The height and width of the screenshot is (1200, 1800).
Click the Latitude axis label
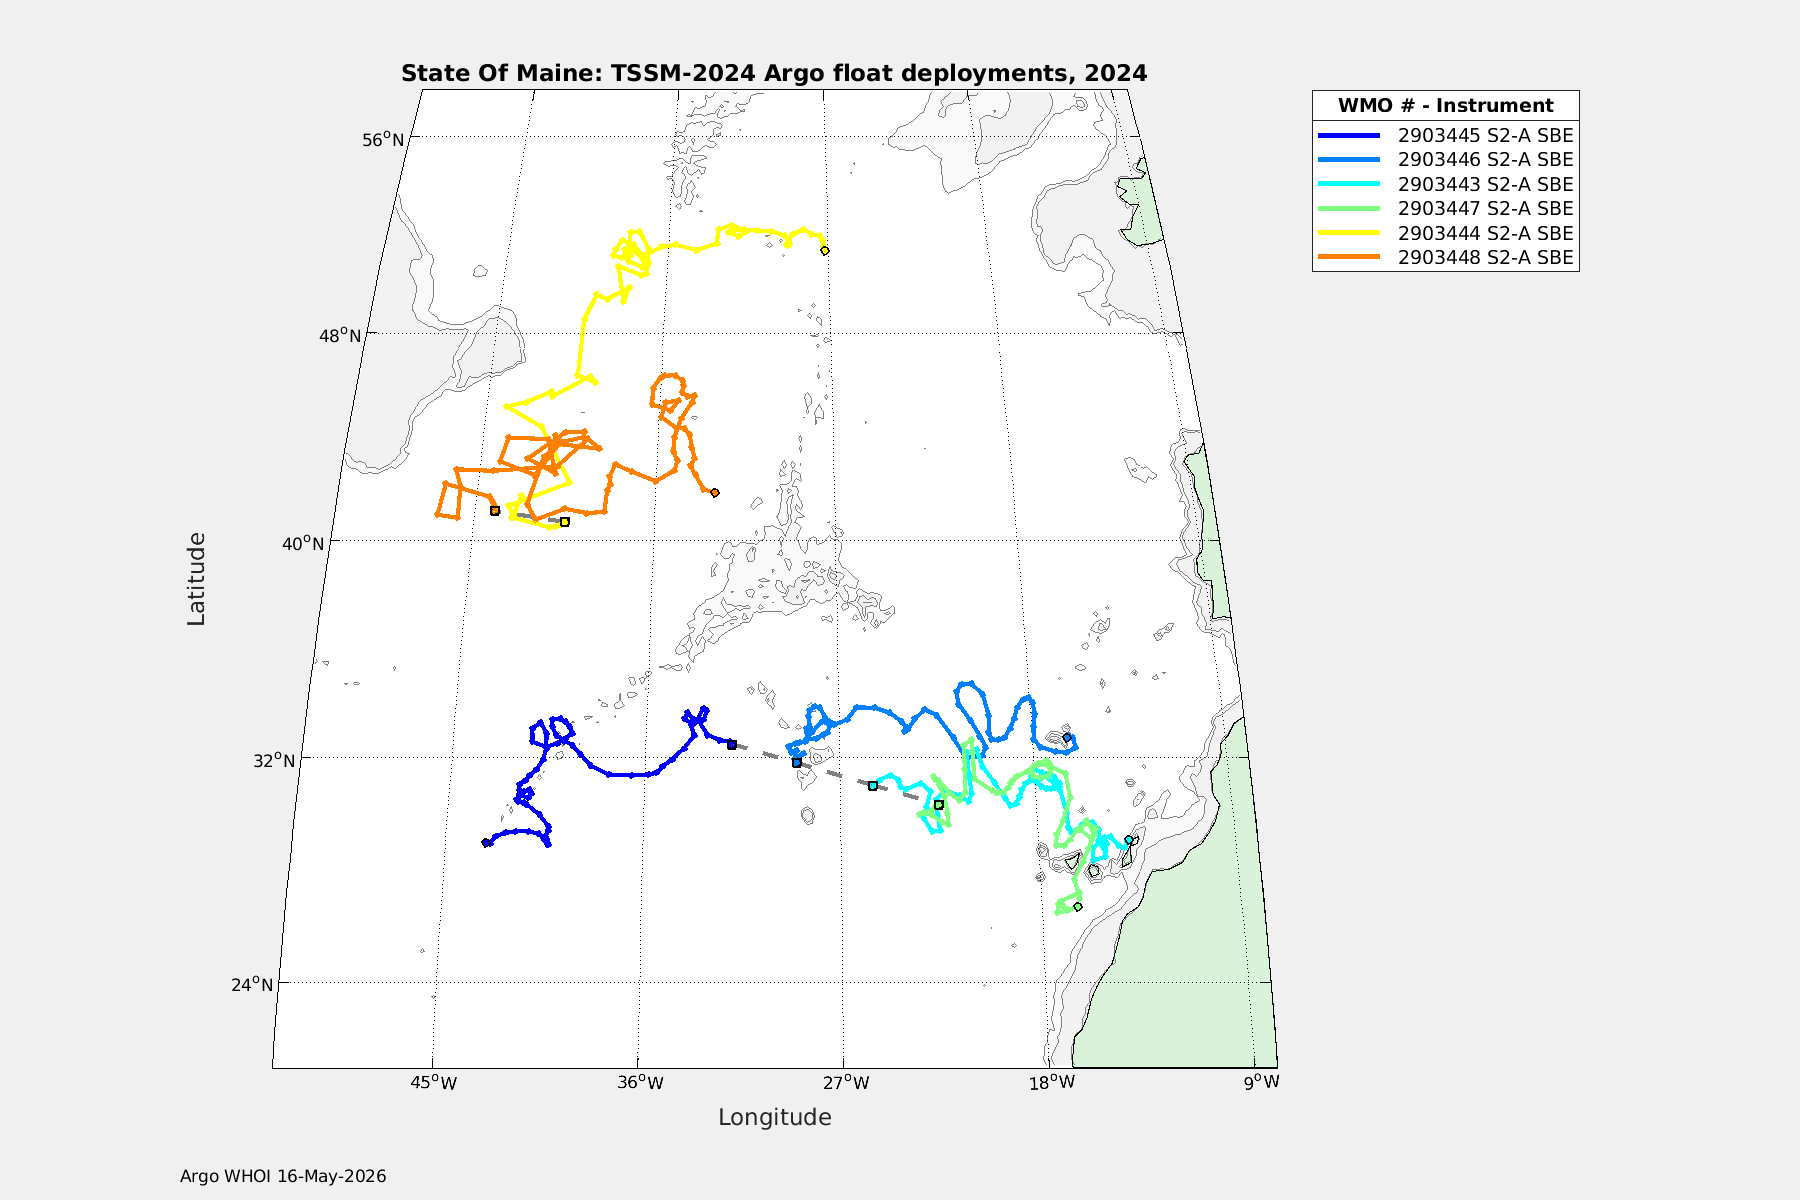[196, 579]
